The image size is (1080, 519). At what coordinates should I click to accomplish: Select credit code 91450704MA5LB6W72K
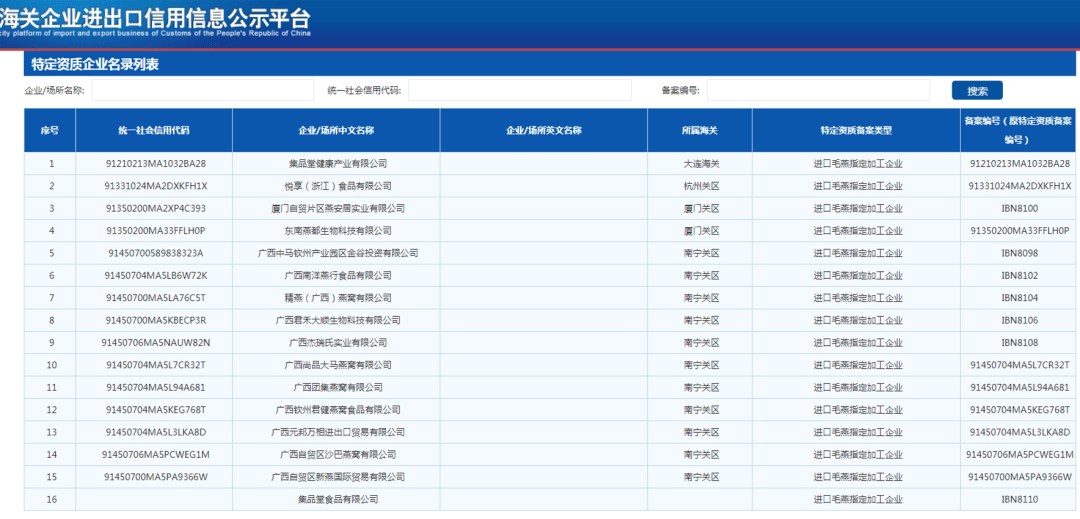tap(155, 275)
